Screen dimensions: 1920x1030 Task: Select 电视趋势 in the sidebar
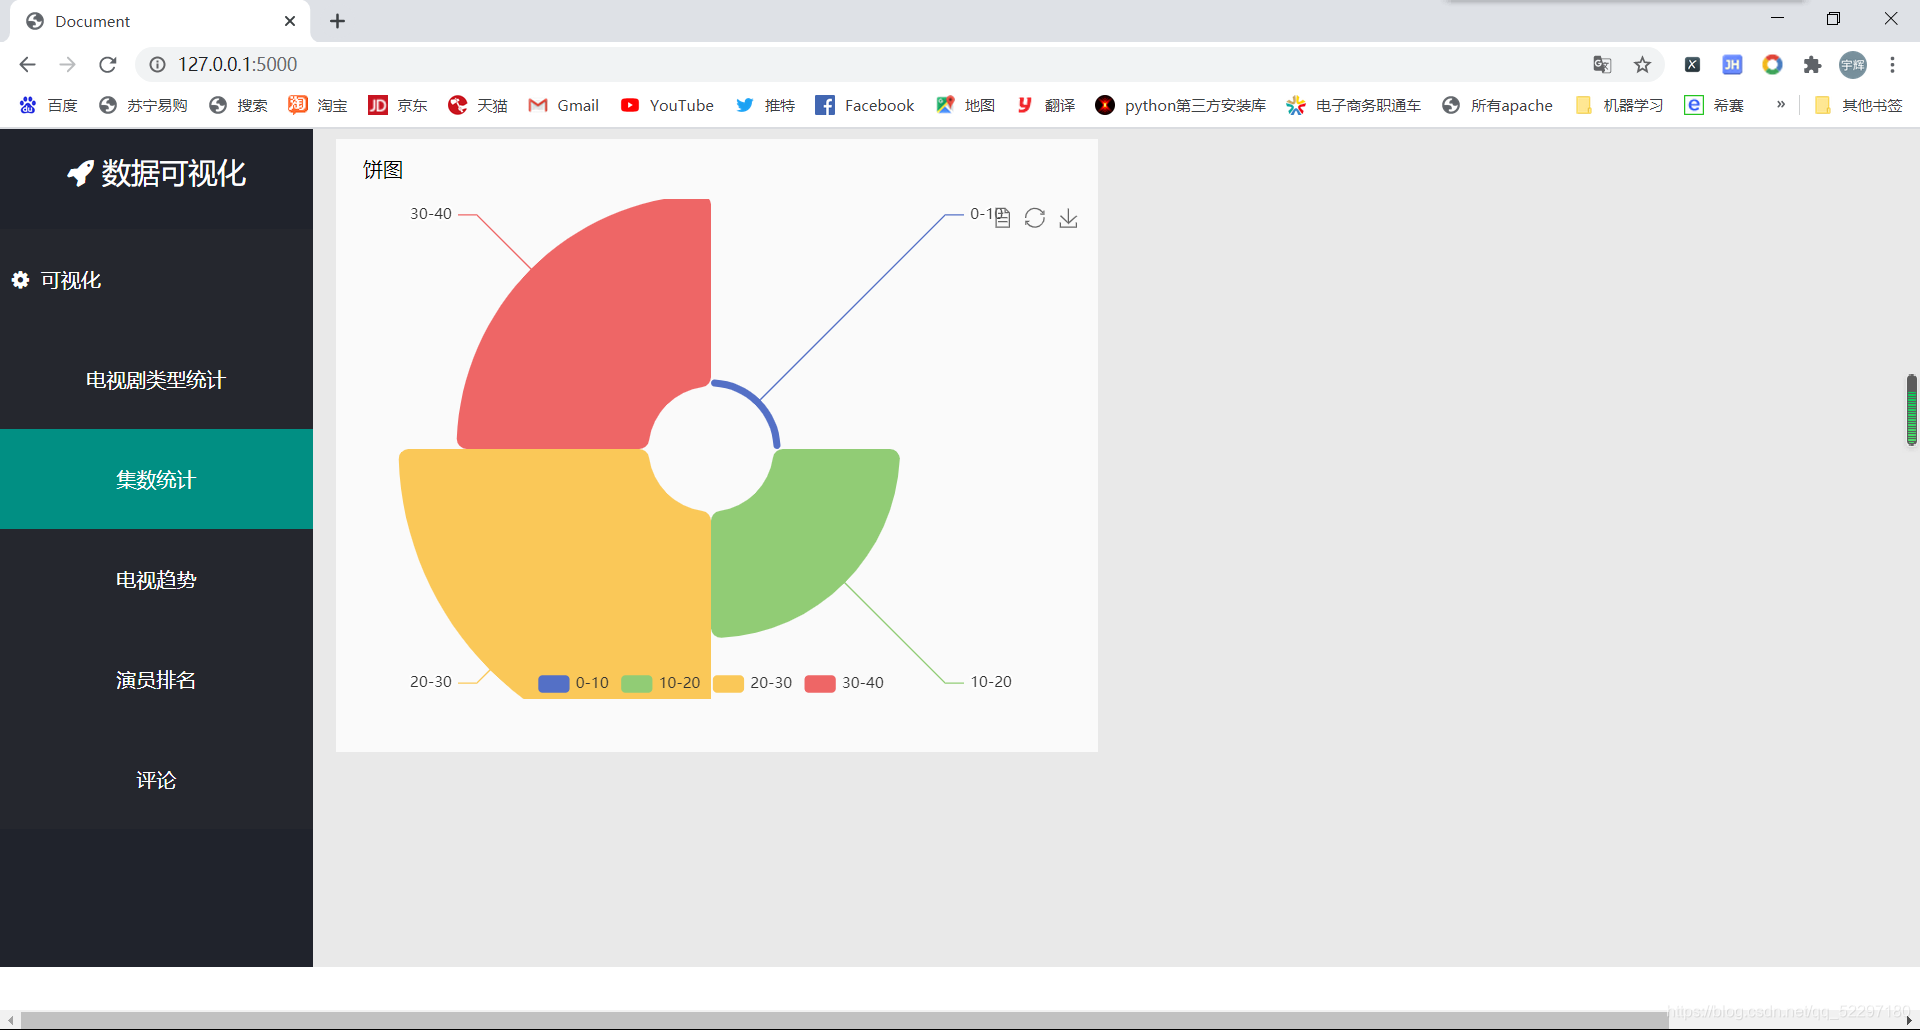click(156, 580)
